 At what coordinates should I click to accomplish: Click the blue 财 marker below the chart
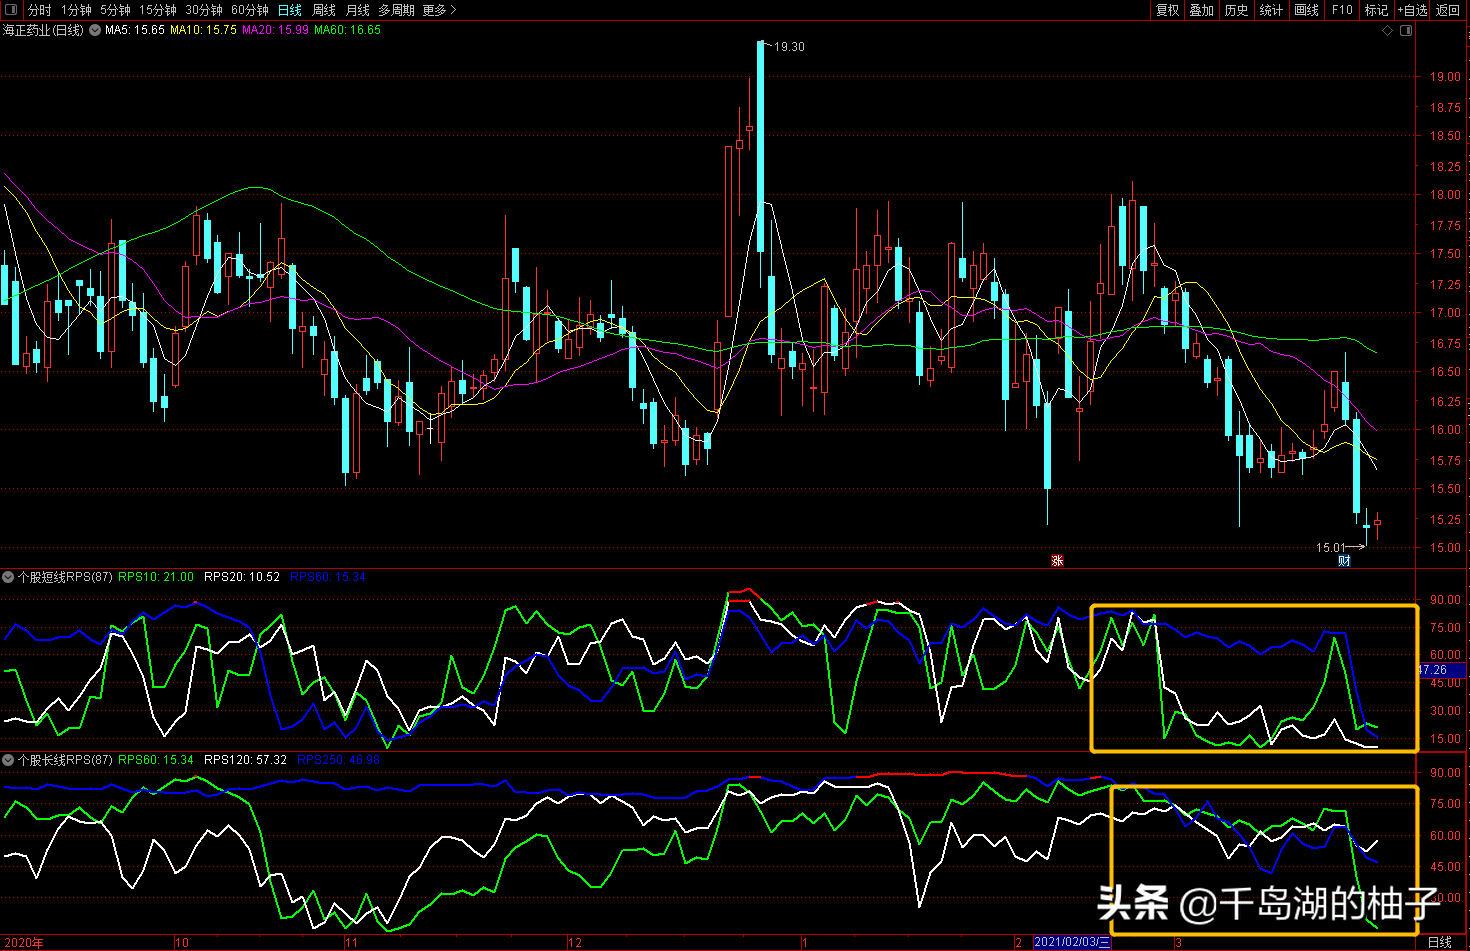1344,561
